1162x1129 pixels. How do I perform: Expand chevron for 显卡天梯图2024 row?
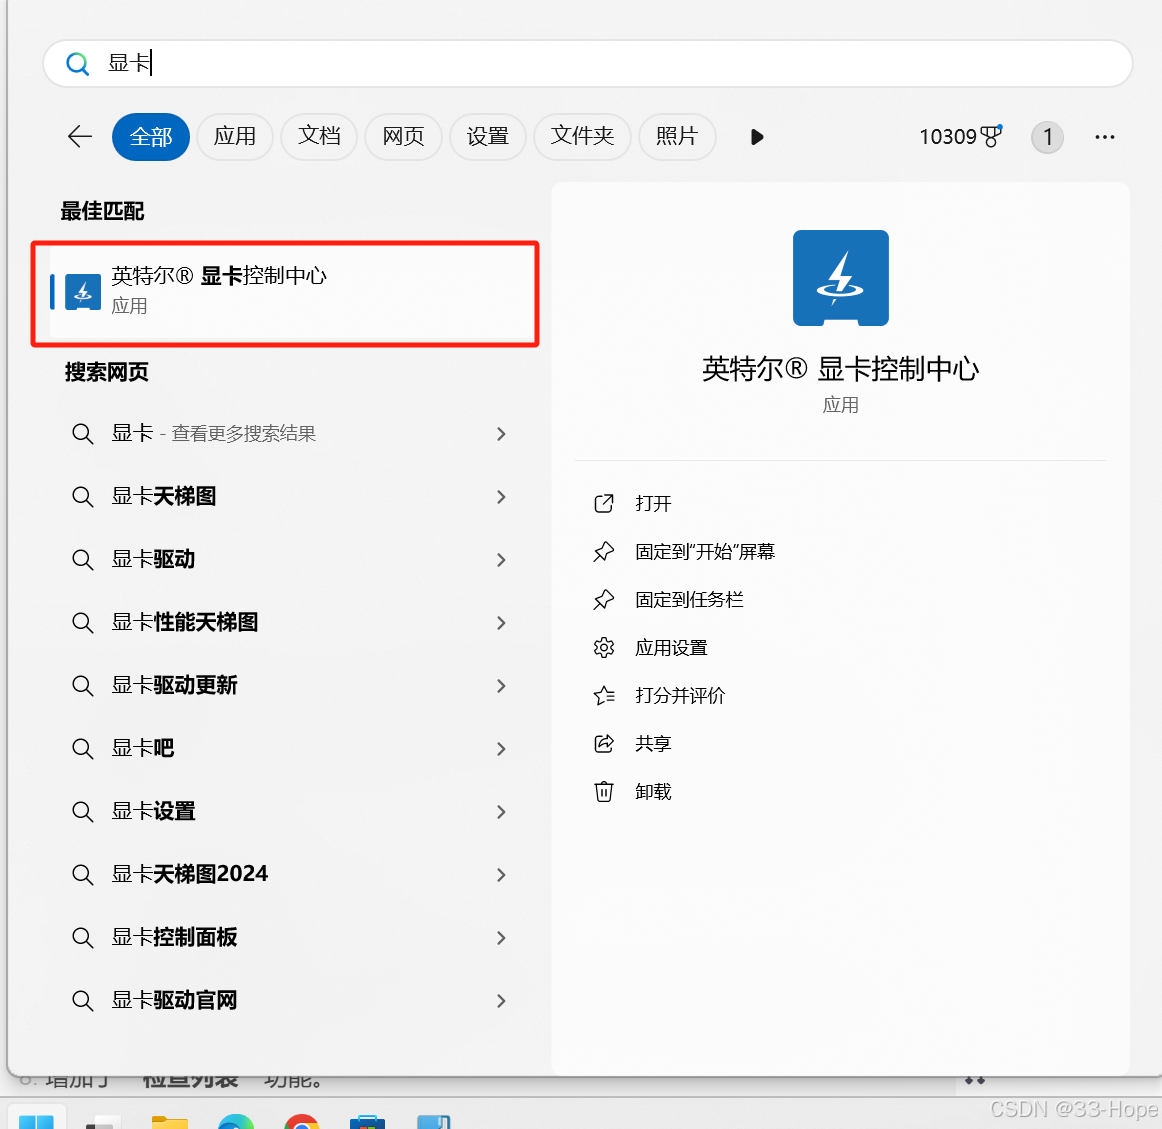click(502, 875)
